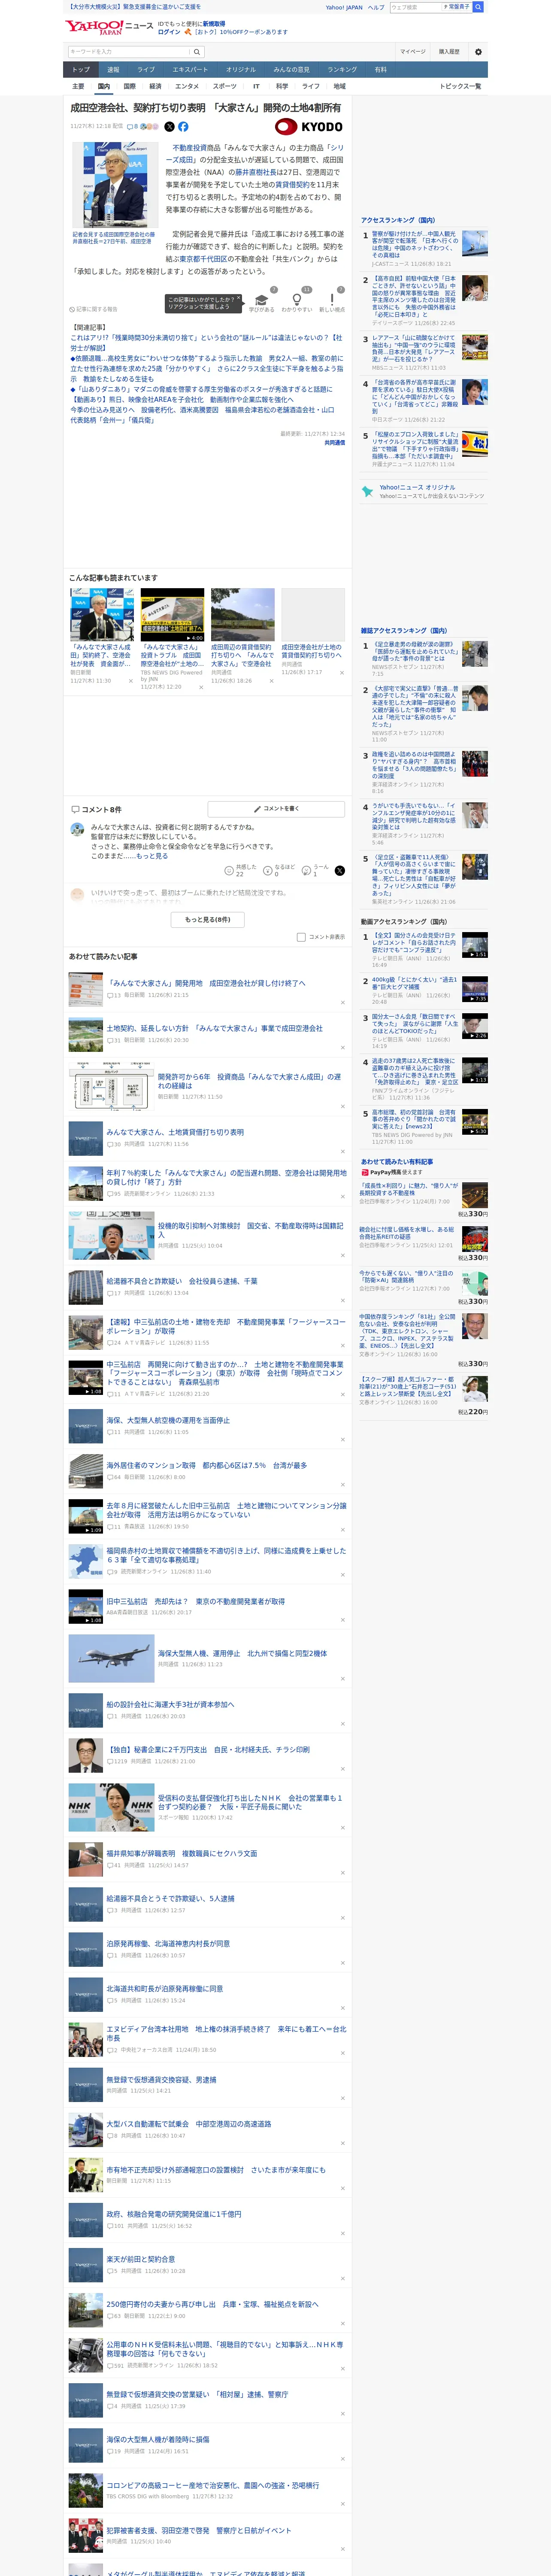Screen dimensions: 551x2576
Task: Open 福井県知事が辞職表明 article
Action: (x=181, y=1853)
